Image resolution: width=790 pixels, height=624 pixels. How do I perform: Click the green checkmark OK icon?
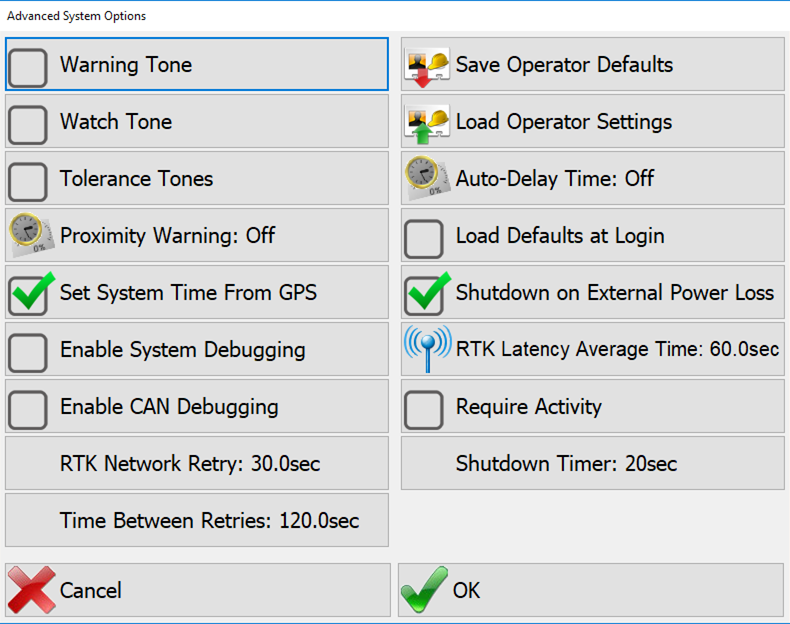coord(424,589)
